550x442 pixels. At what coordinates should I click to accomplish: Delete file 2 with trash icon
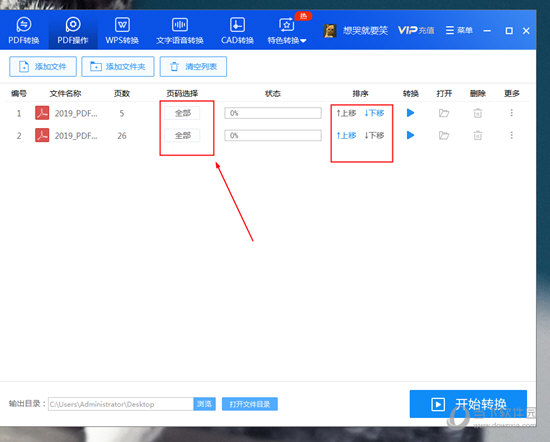478,135
